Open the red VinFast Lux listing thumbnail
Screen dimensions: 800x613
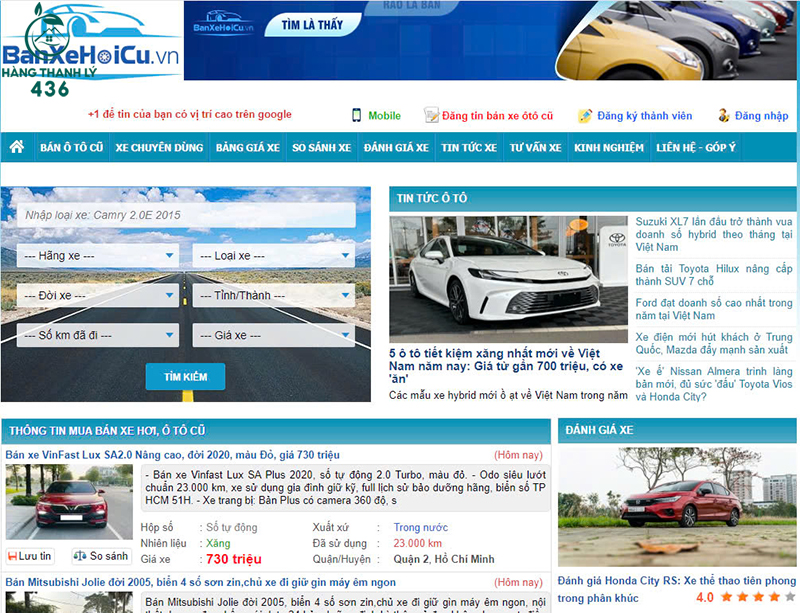[x=69, y=502]
